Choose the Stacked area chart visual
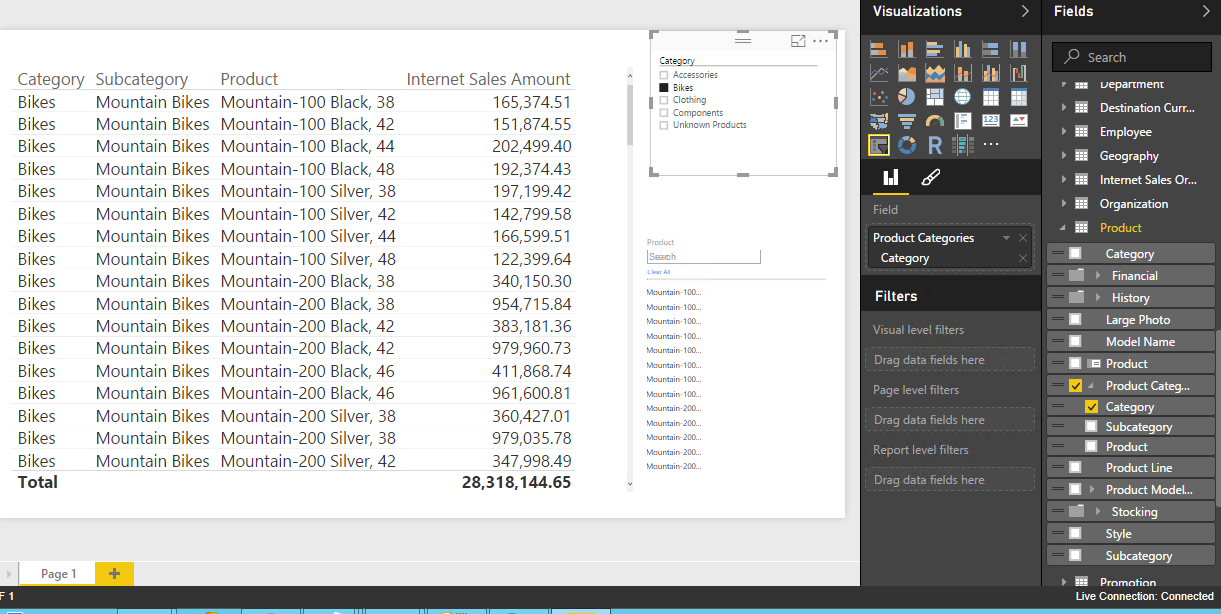The height and width of the screenshot is (614, 1221). [935, 73]
